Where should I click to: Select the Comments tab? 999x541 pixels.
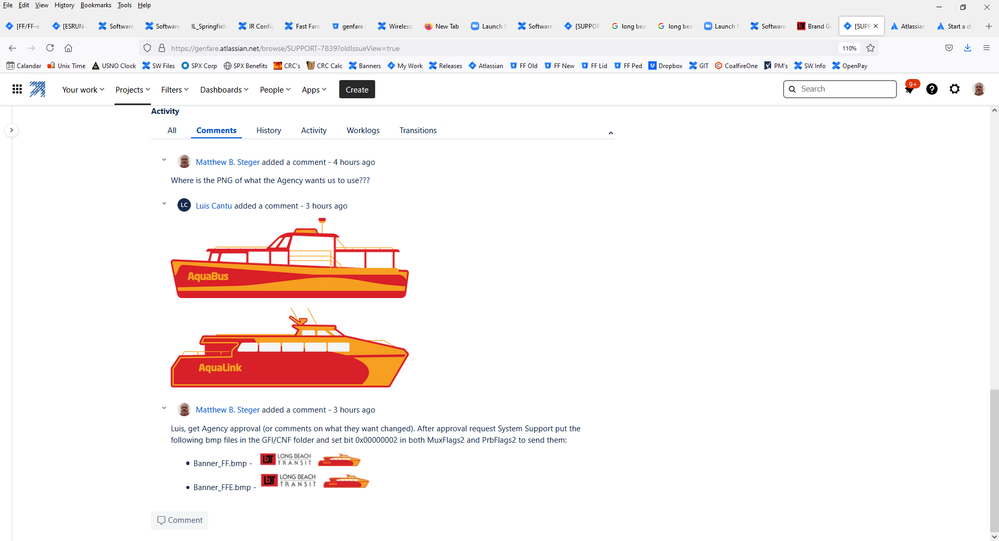(216, 130)
